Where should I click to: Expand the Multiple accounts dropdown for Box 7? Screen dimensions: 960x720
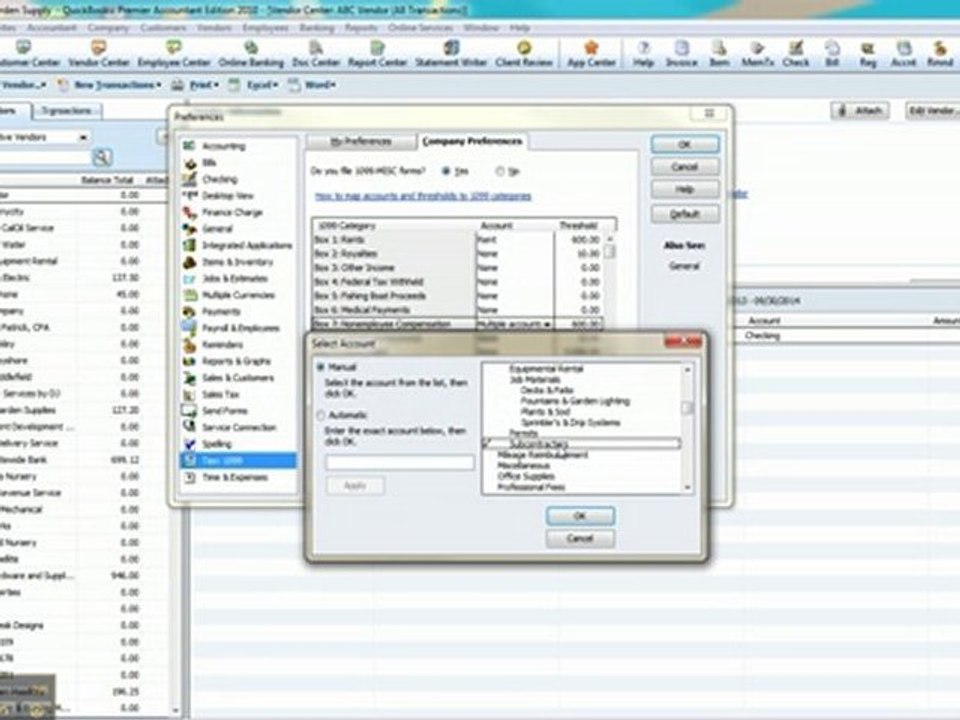[547, 324]
